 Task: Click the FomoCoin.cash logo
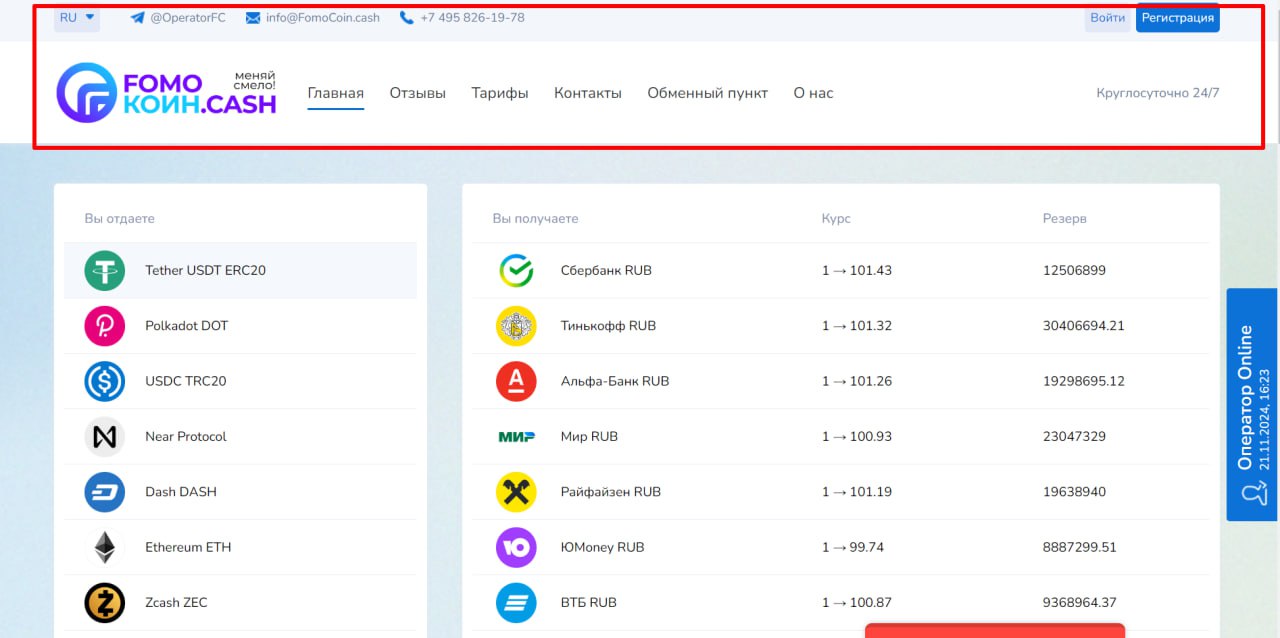click(166, 93)
